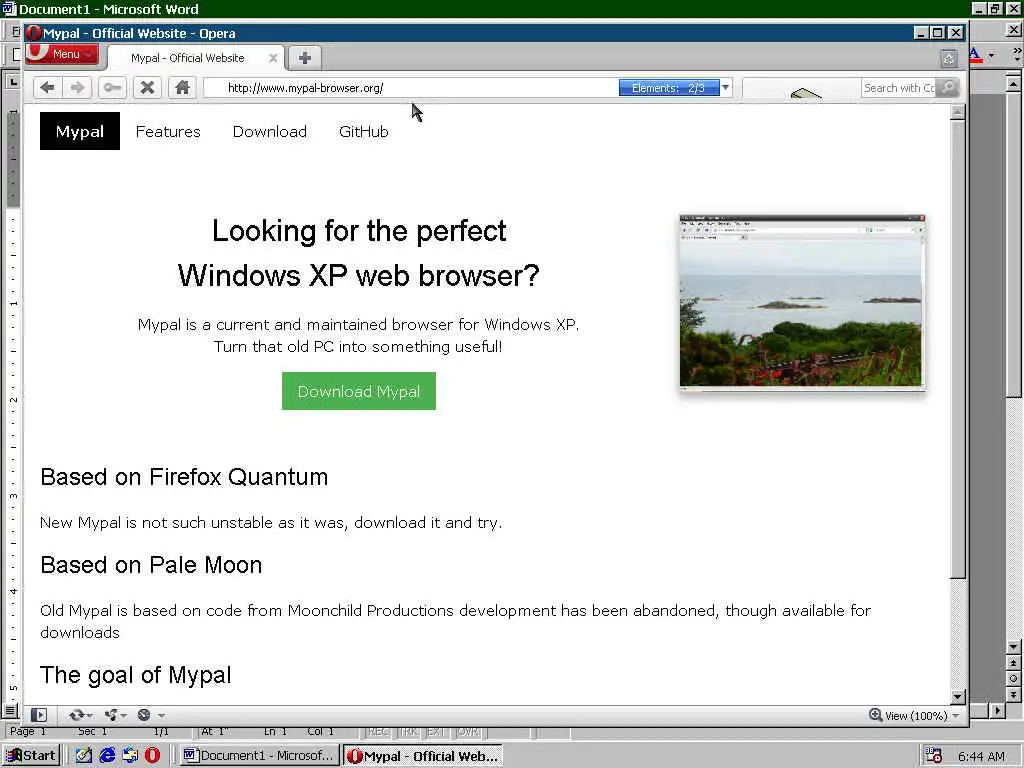Open the Opera home page icon
This screenshot has height=768, width=1024.
pyautogui.click(x=182, y=88)
